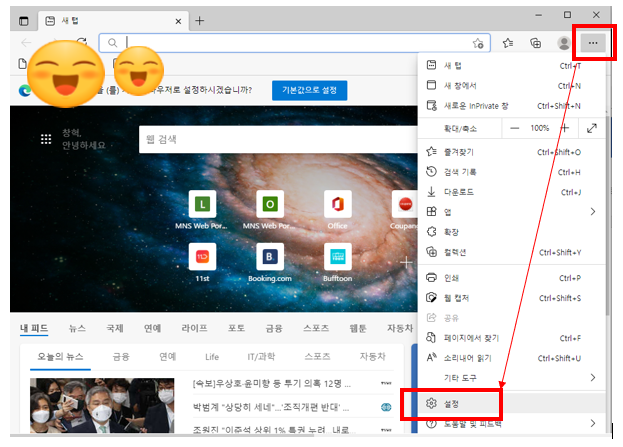Image resolution: width=623 pixels, height=447 pixels.
Task: Switch to the 포토 feed tab
Action: coord(236,328)
